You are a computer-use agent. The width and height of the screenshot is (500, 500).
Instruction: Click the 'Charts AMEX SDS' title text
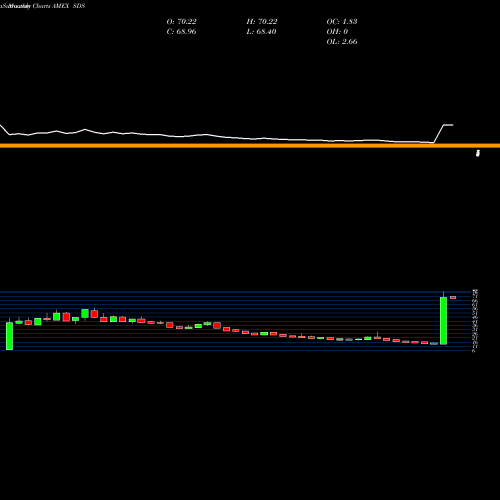[59, 6]
